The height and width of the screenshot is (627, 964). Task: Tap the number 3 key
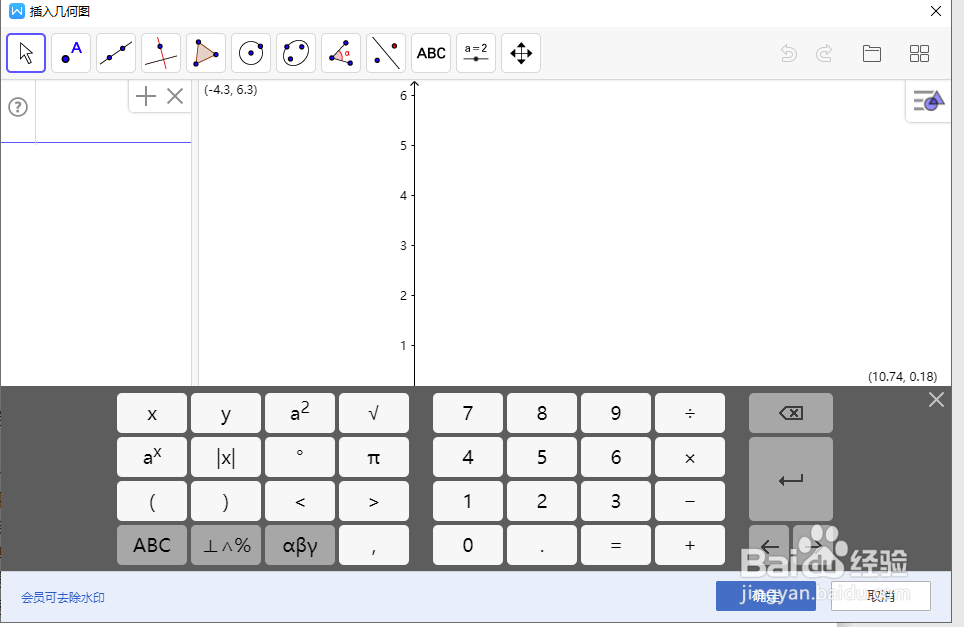(x=616, y=501)
